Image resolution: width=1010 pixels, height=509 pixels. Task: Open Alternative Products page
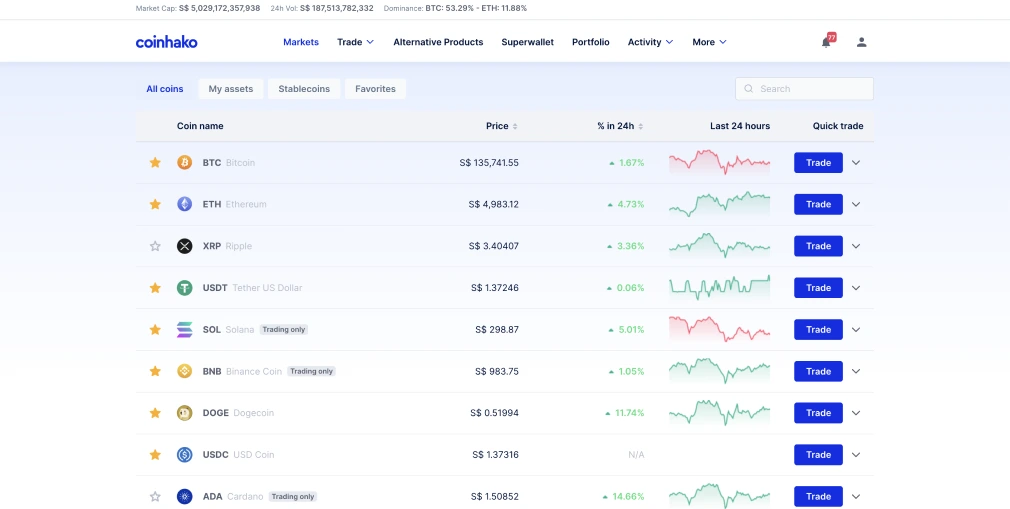tap(438, 42)
